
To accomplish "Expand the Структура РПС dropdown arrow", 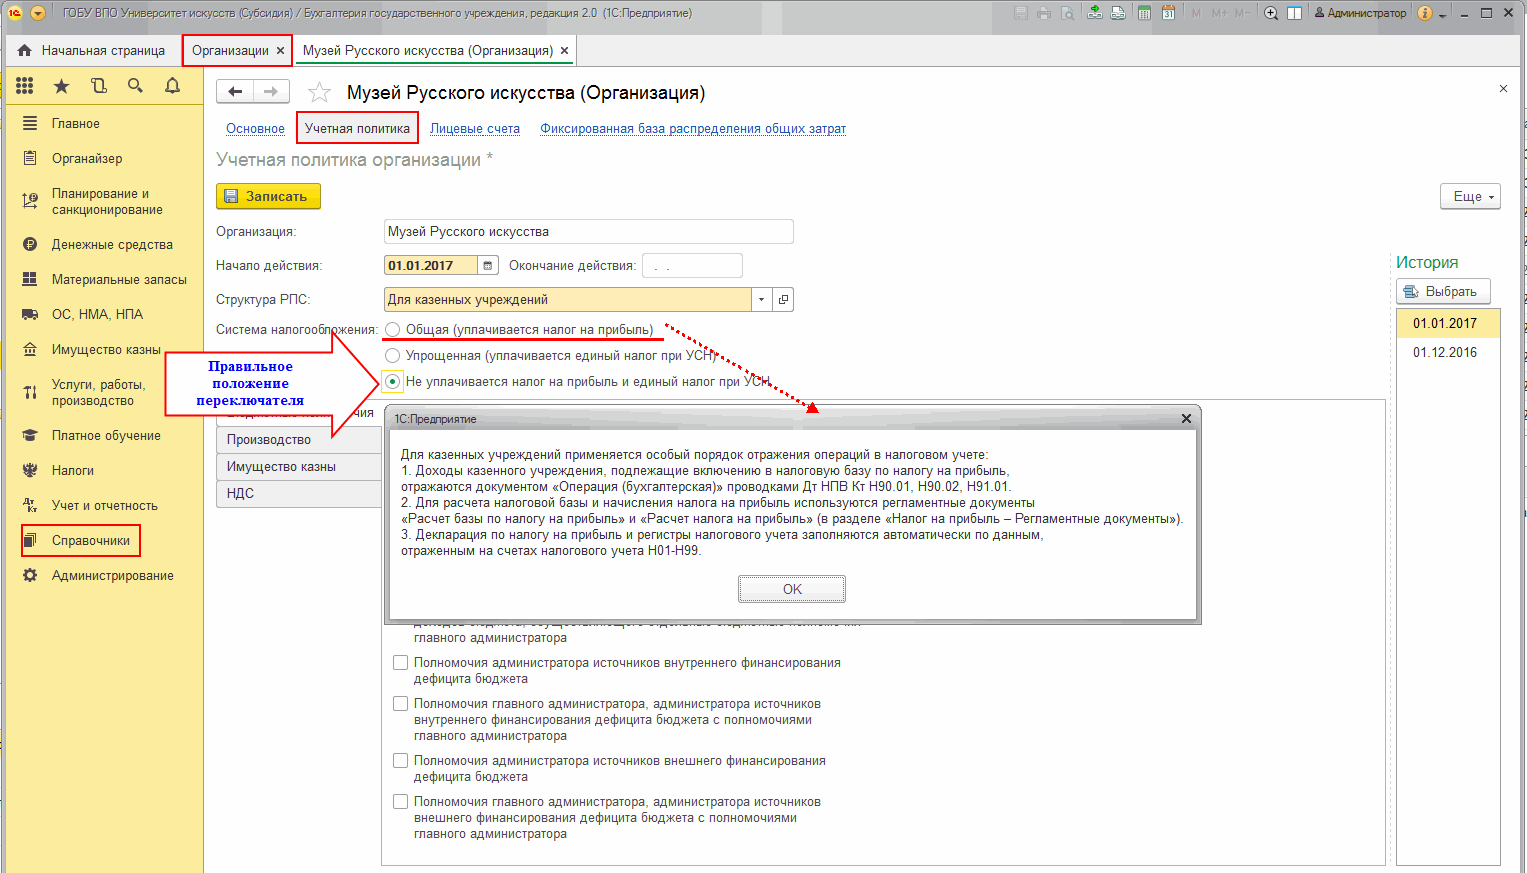I will [762, 299].
